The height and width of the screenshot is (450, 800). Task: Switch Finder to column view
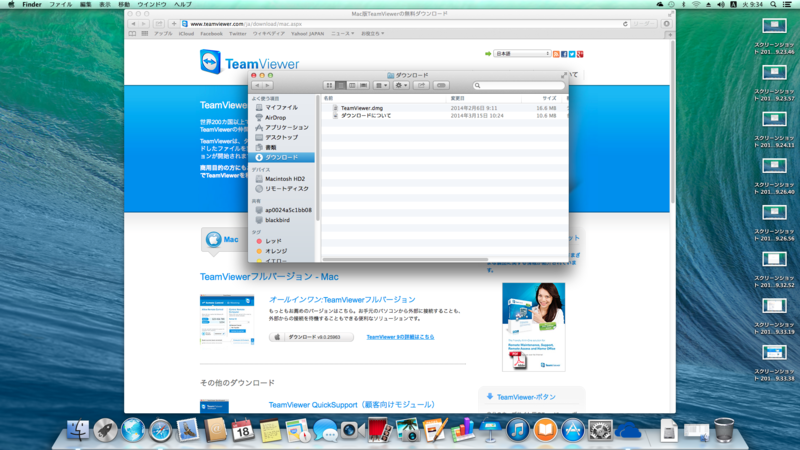pos(352,86)
